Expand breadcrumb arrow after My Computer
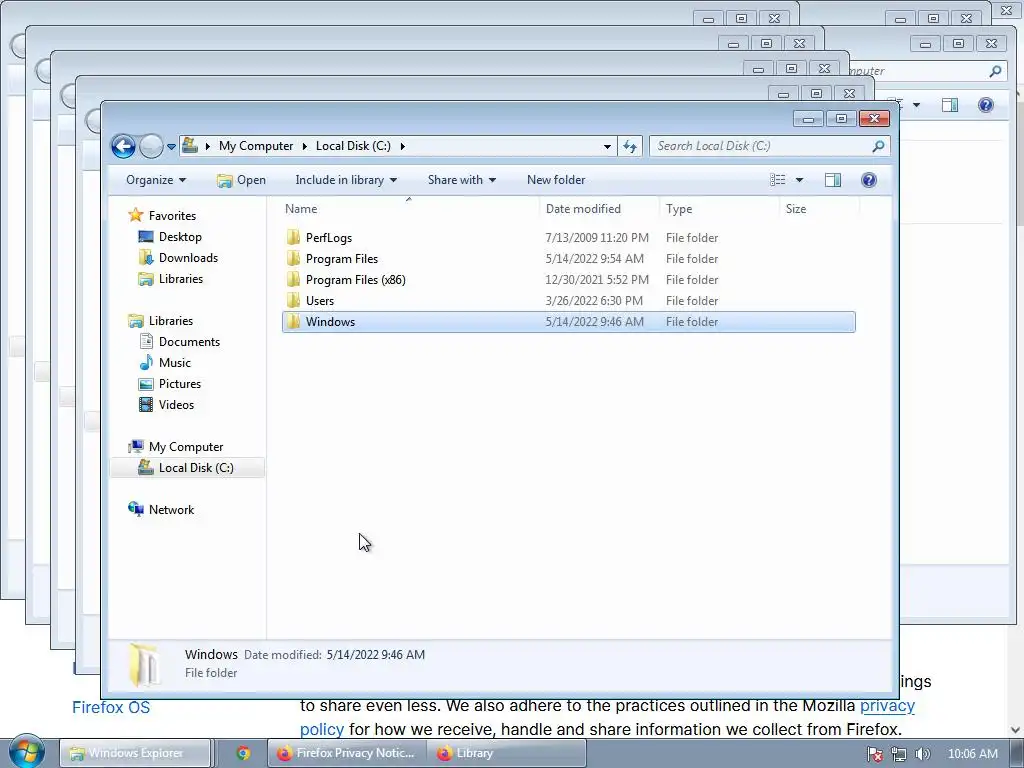This screenshot has width=1024, height=768. (304, 146)
